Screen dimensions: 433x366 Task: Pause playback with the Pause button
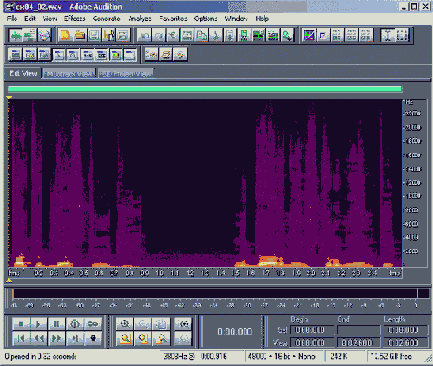[x=57, y=324]
